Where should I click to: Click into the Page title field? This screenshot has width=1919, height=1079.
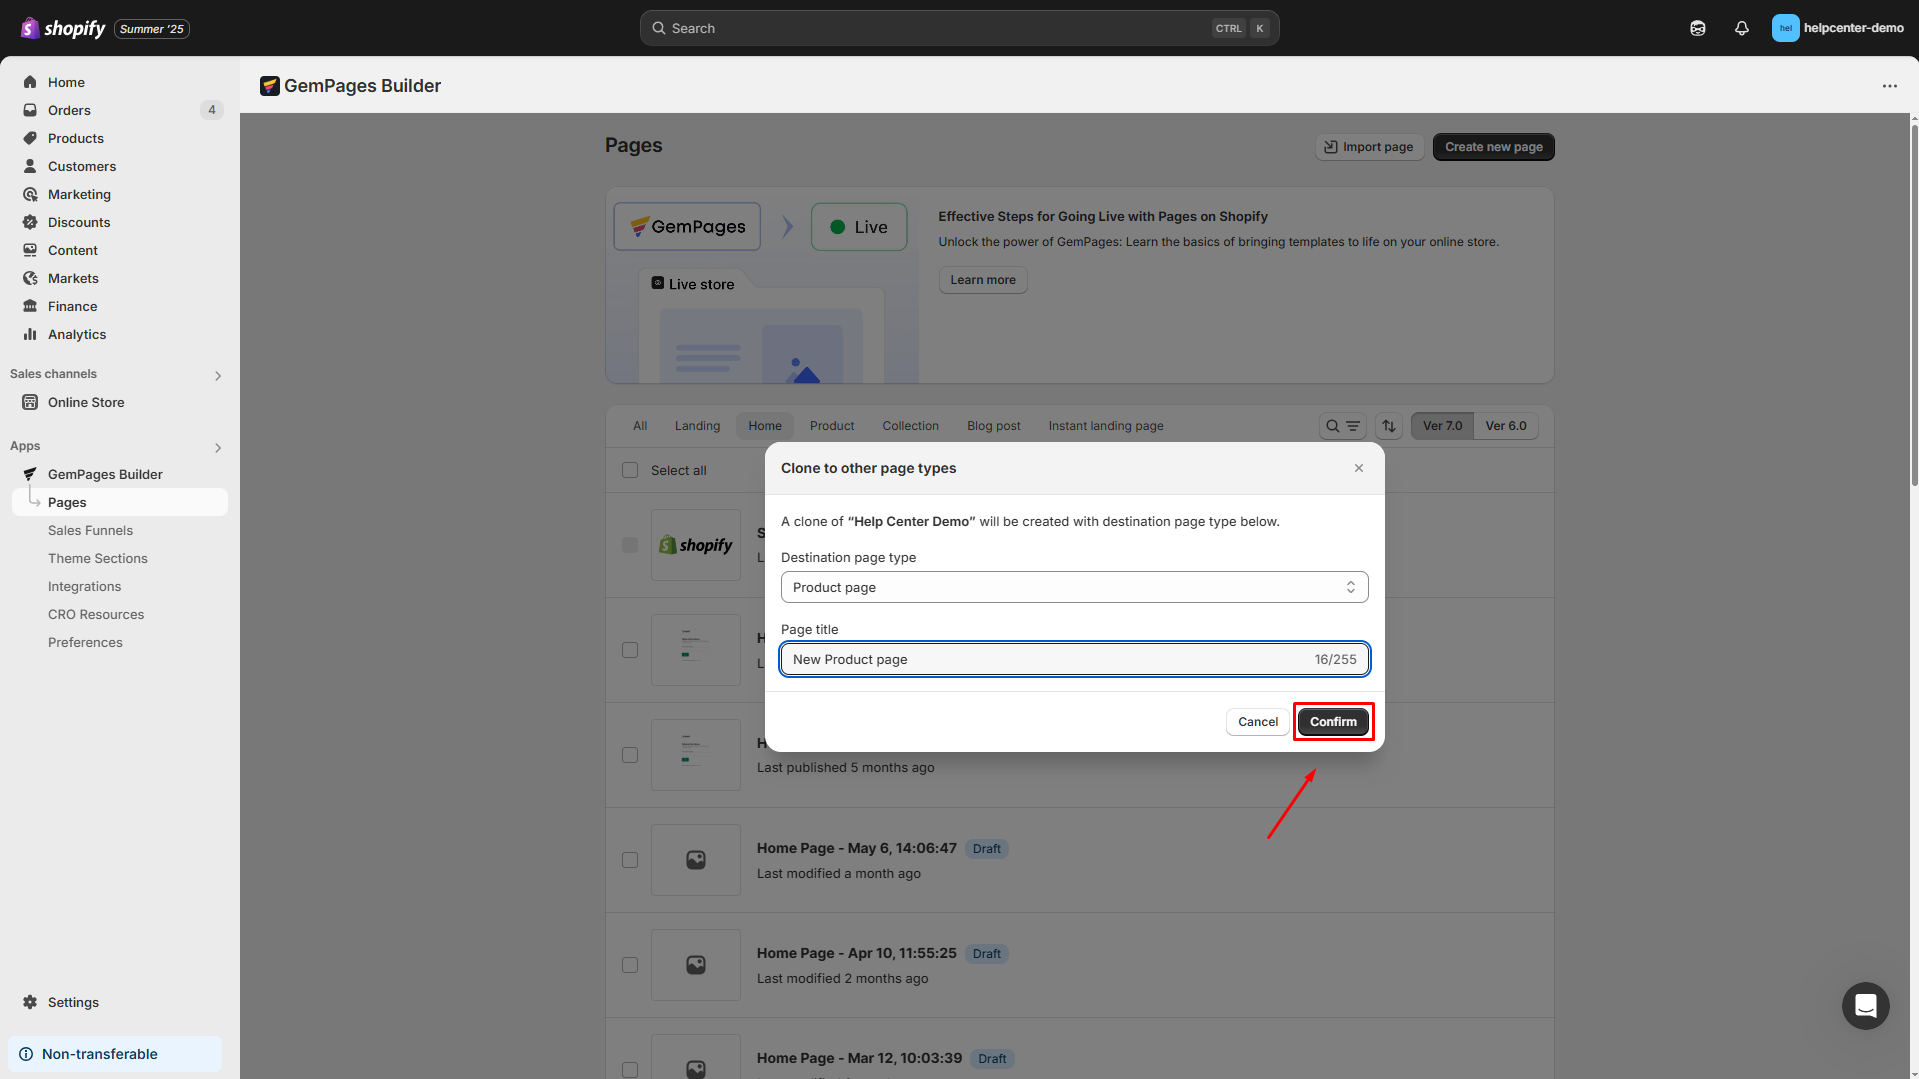point(1045,660)
